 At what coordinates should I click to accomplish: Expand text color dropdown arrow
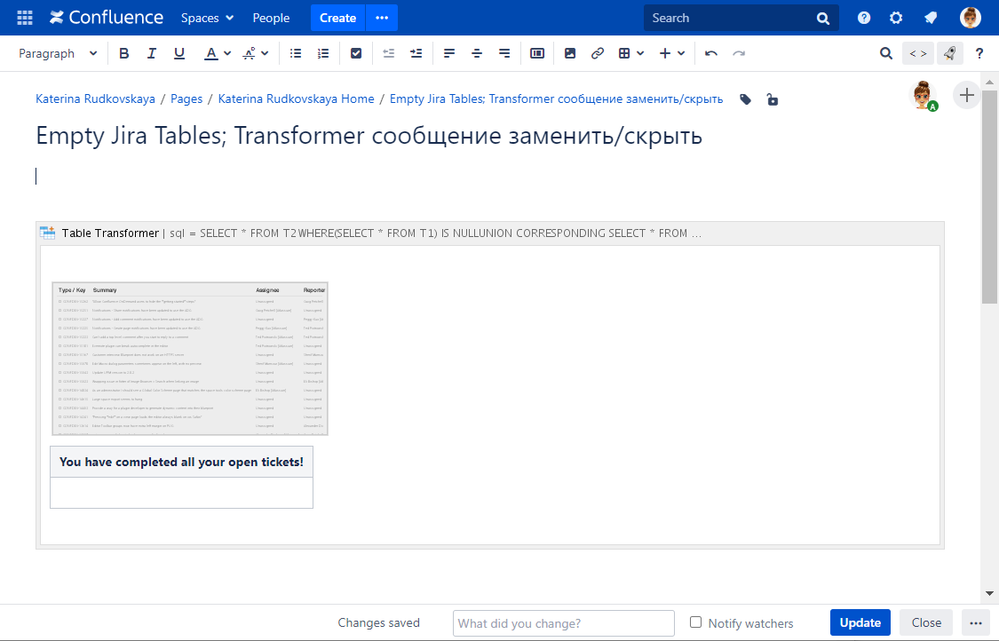227,54
